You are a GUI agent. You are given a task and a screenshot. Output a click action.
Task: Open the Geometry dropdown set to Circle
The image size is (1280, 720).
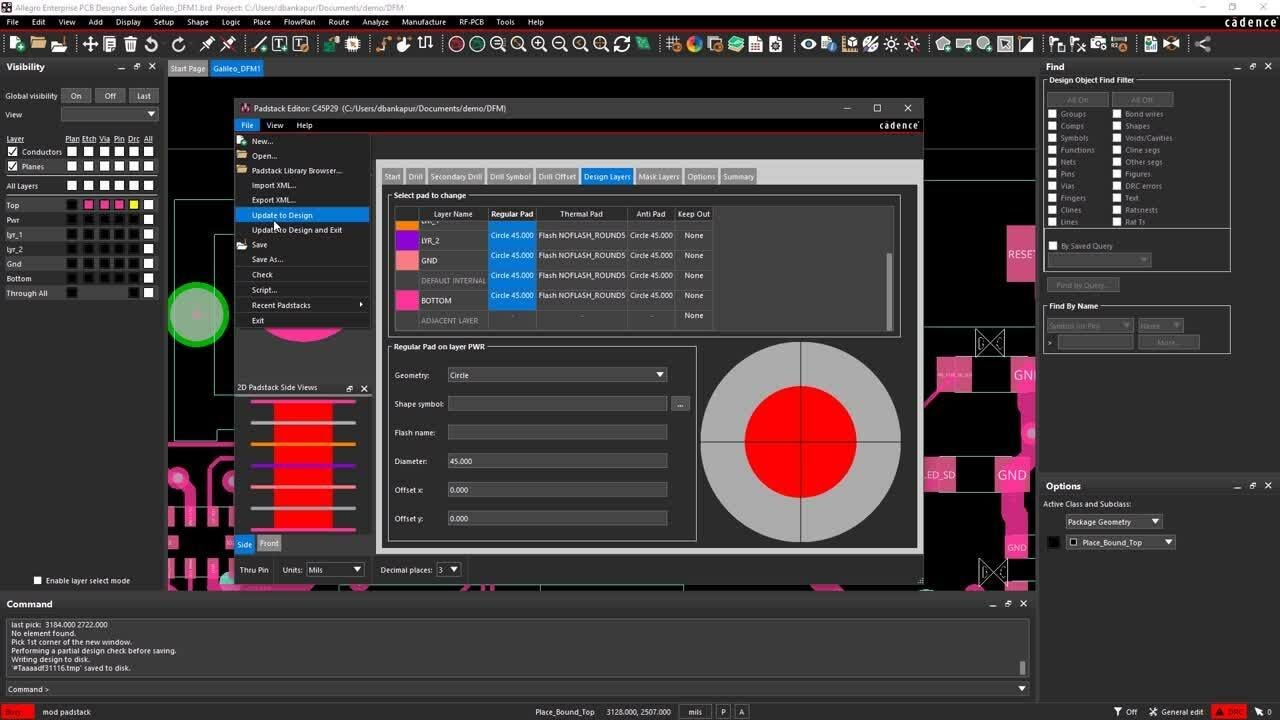(x=557, y=375)
